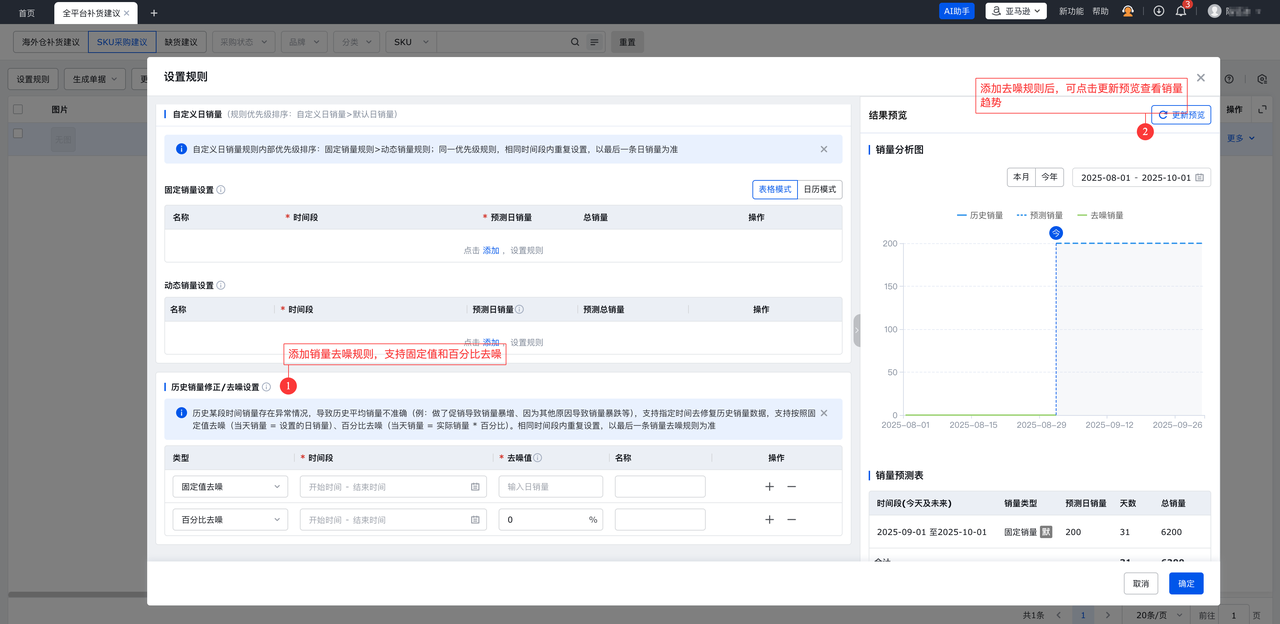Click the download icon in the top bar
This screenshot has width=1280, height=624.
tap(1158, 11)
